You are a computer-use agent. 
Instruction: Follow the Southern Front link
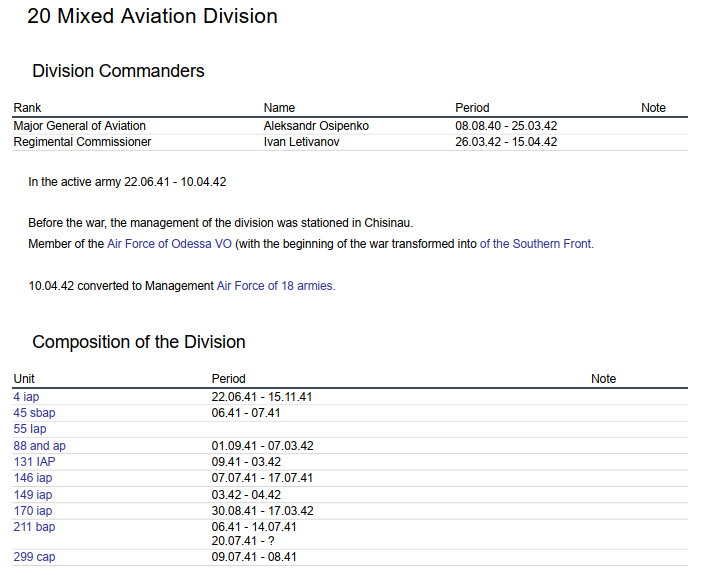[x=536, y=244]
